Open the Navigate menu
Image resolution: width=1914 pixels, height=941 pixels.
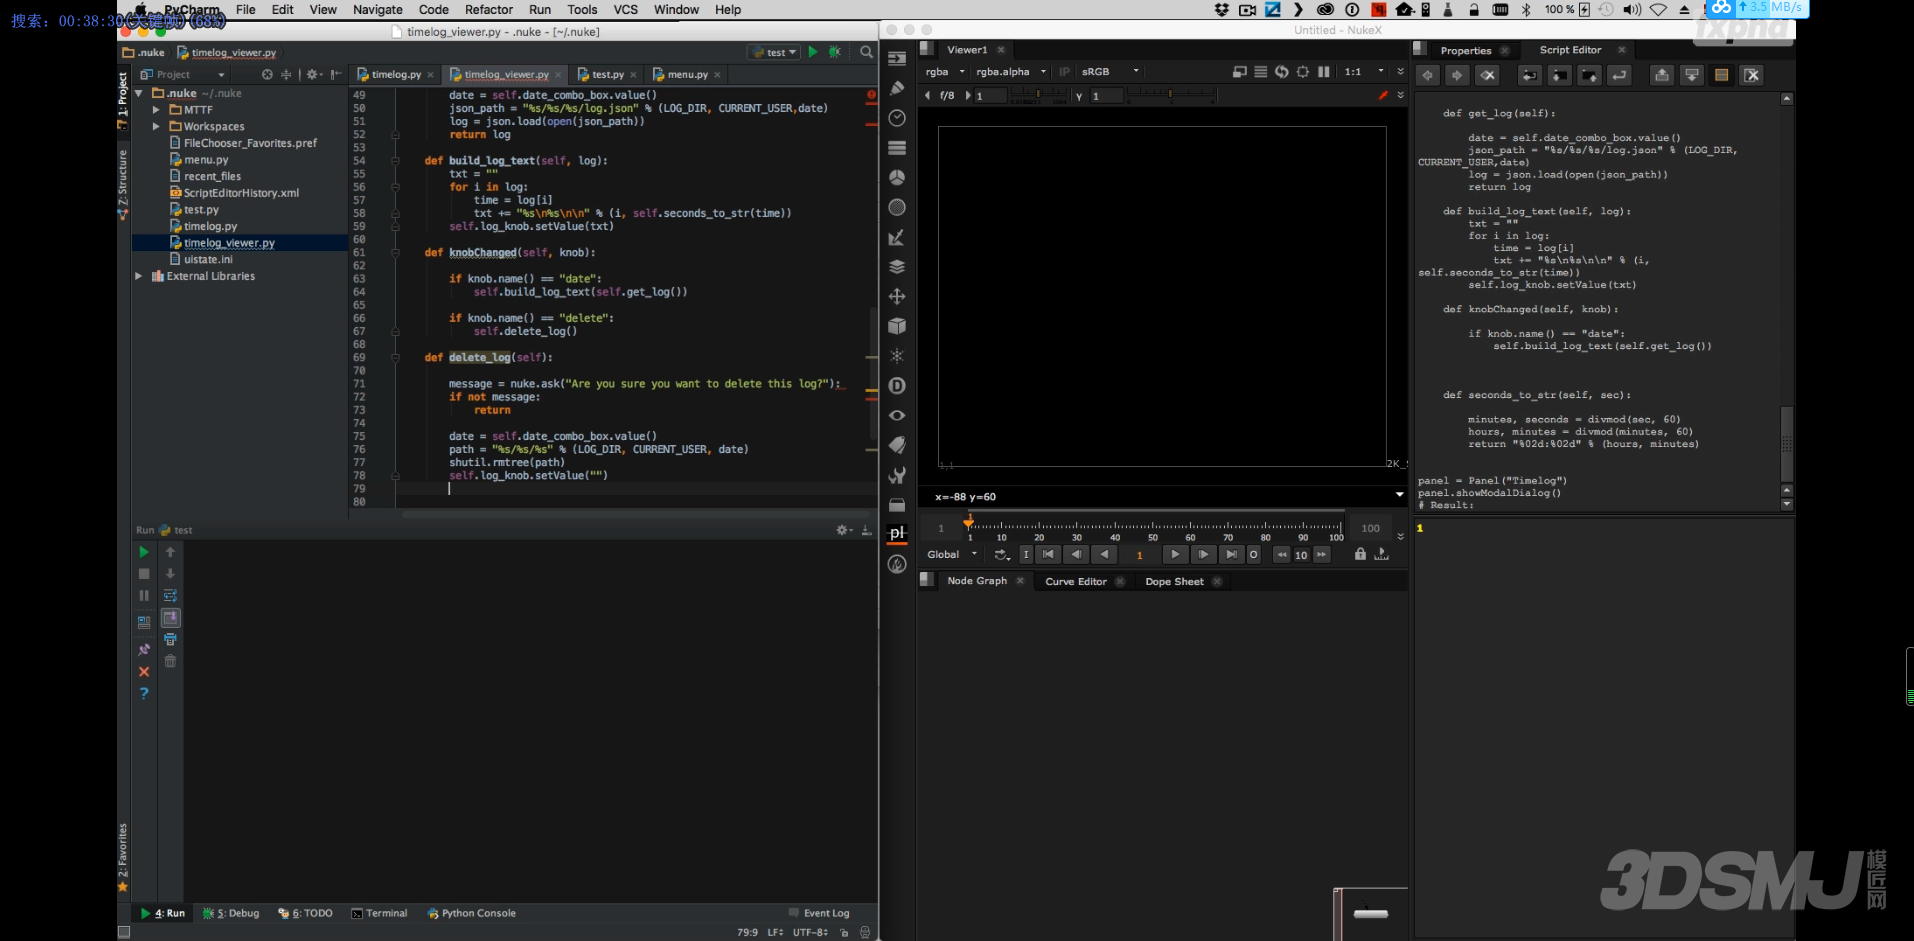[378, 9]
